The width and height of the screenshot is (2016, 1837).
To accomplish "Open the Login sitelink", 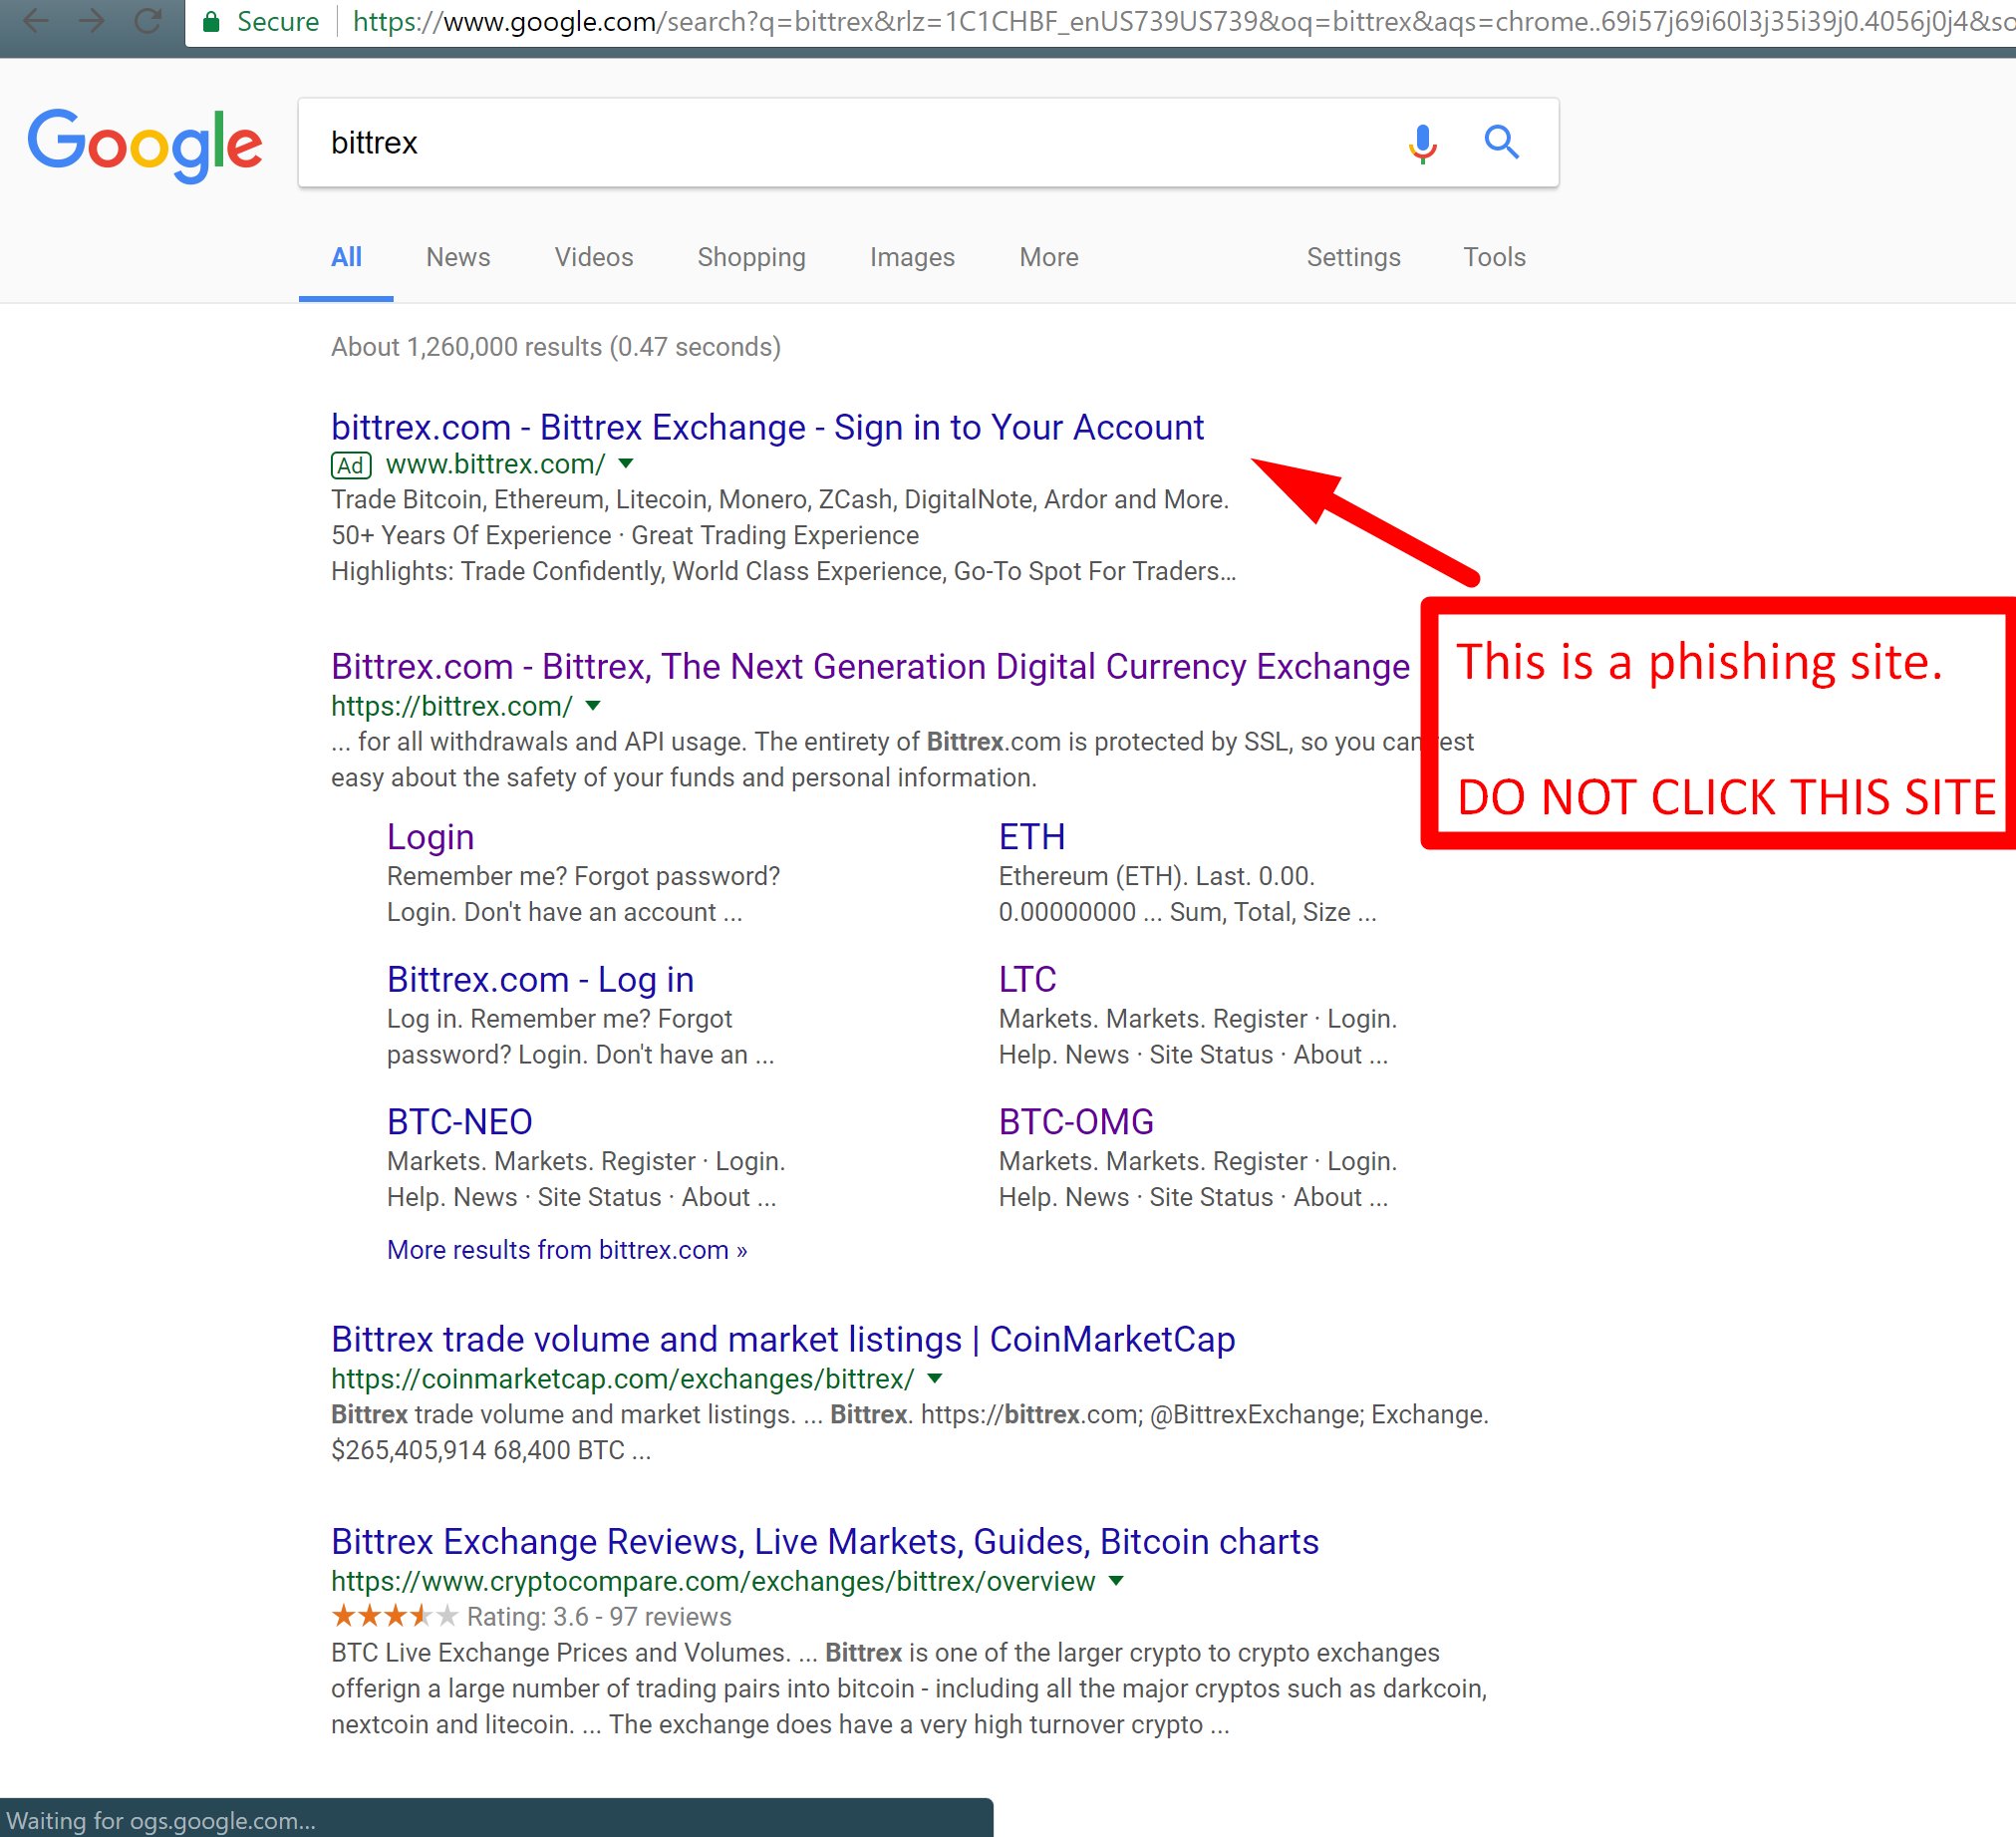I will 431,837.
